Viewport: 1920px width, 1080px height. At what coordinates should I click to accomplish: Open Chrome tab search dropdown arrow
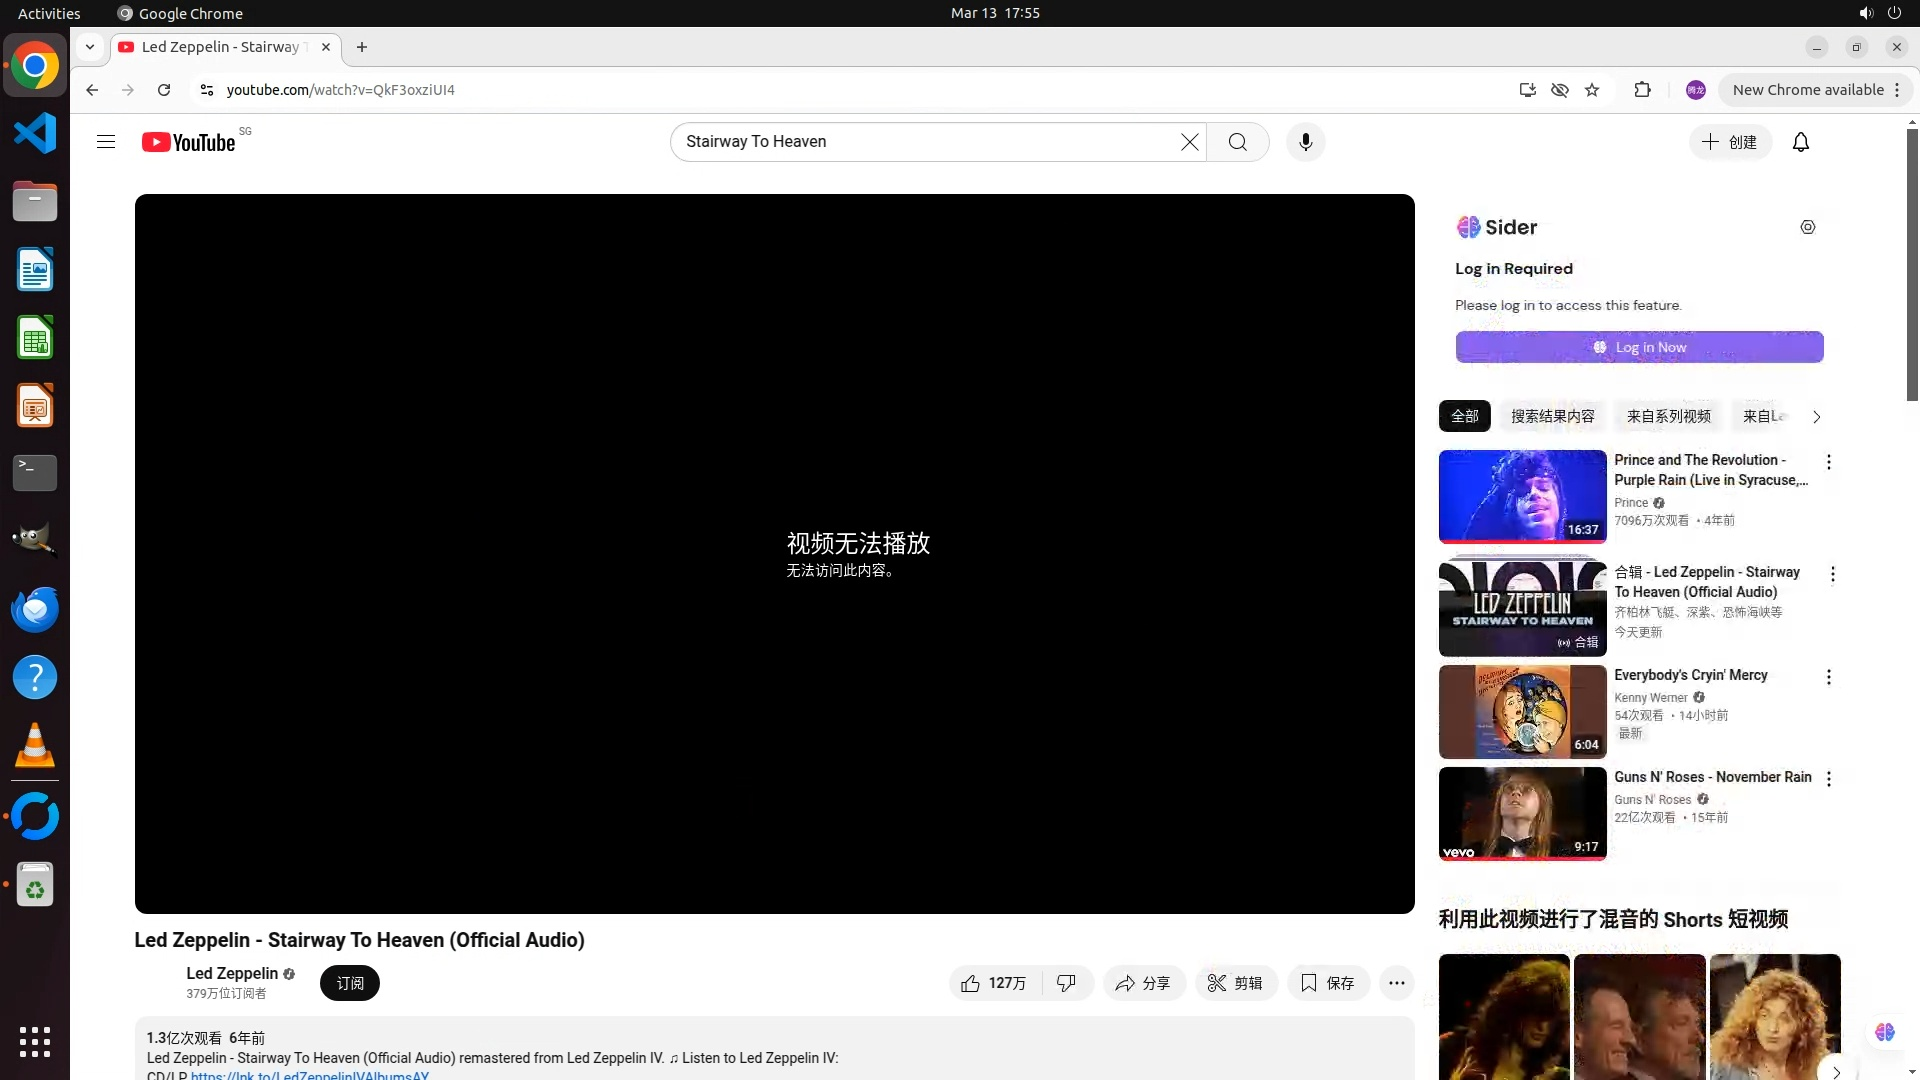[90, 47]
